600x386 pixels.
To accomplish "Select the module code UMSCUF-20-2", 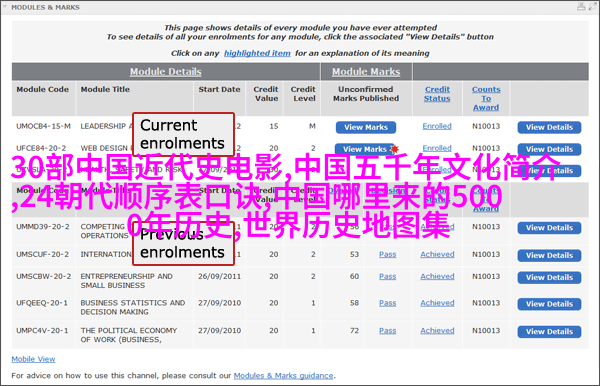I will [x=42, y=254].
